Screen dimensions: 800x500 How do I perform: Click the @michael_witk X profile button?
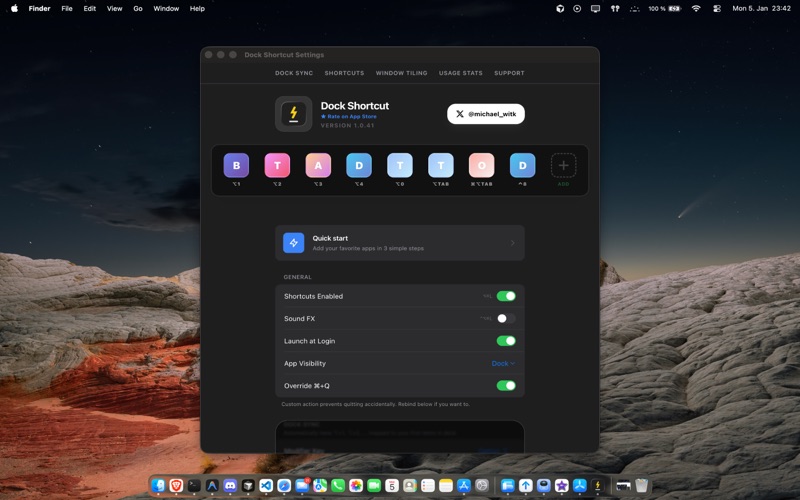point(486,114)
